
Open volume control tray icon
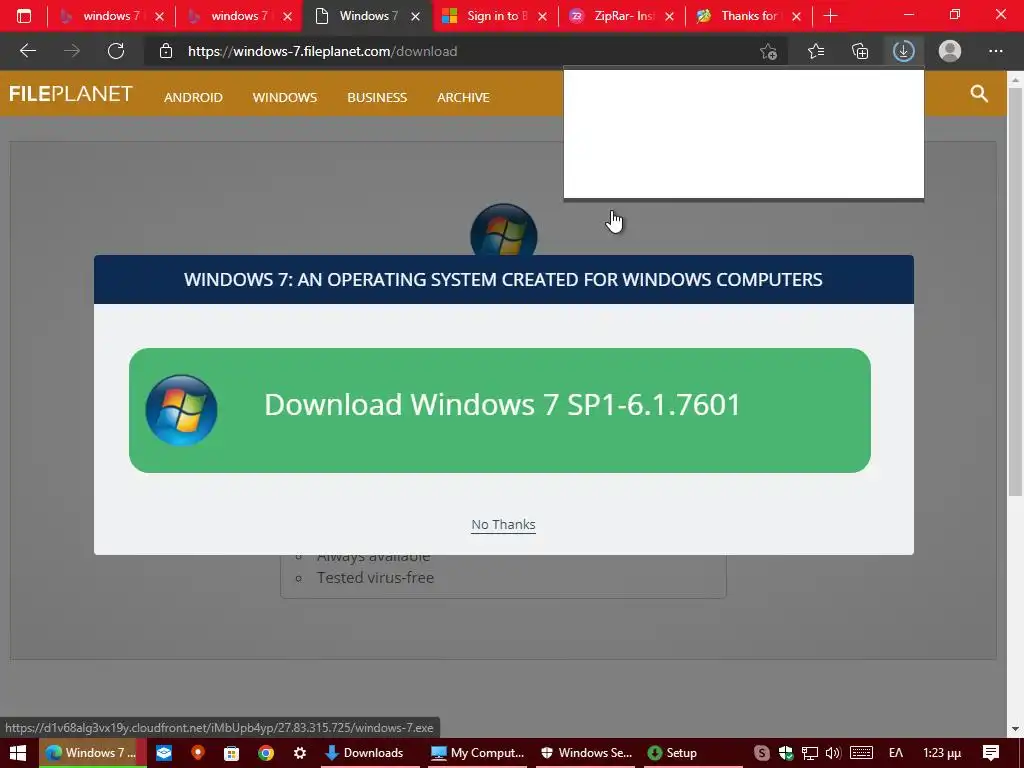(833, 753)
